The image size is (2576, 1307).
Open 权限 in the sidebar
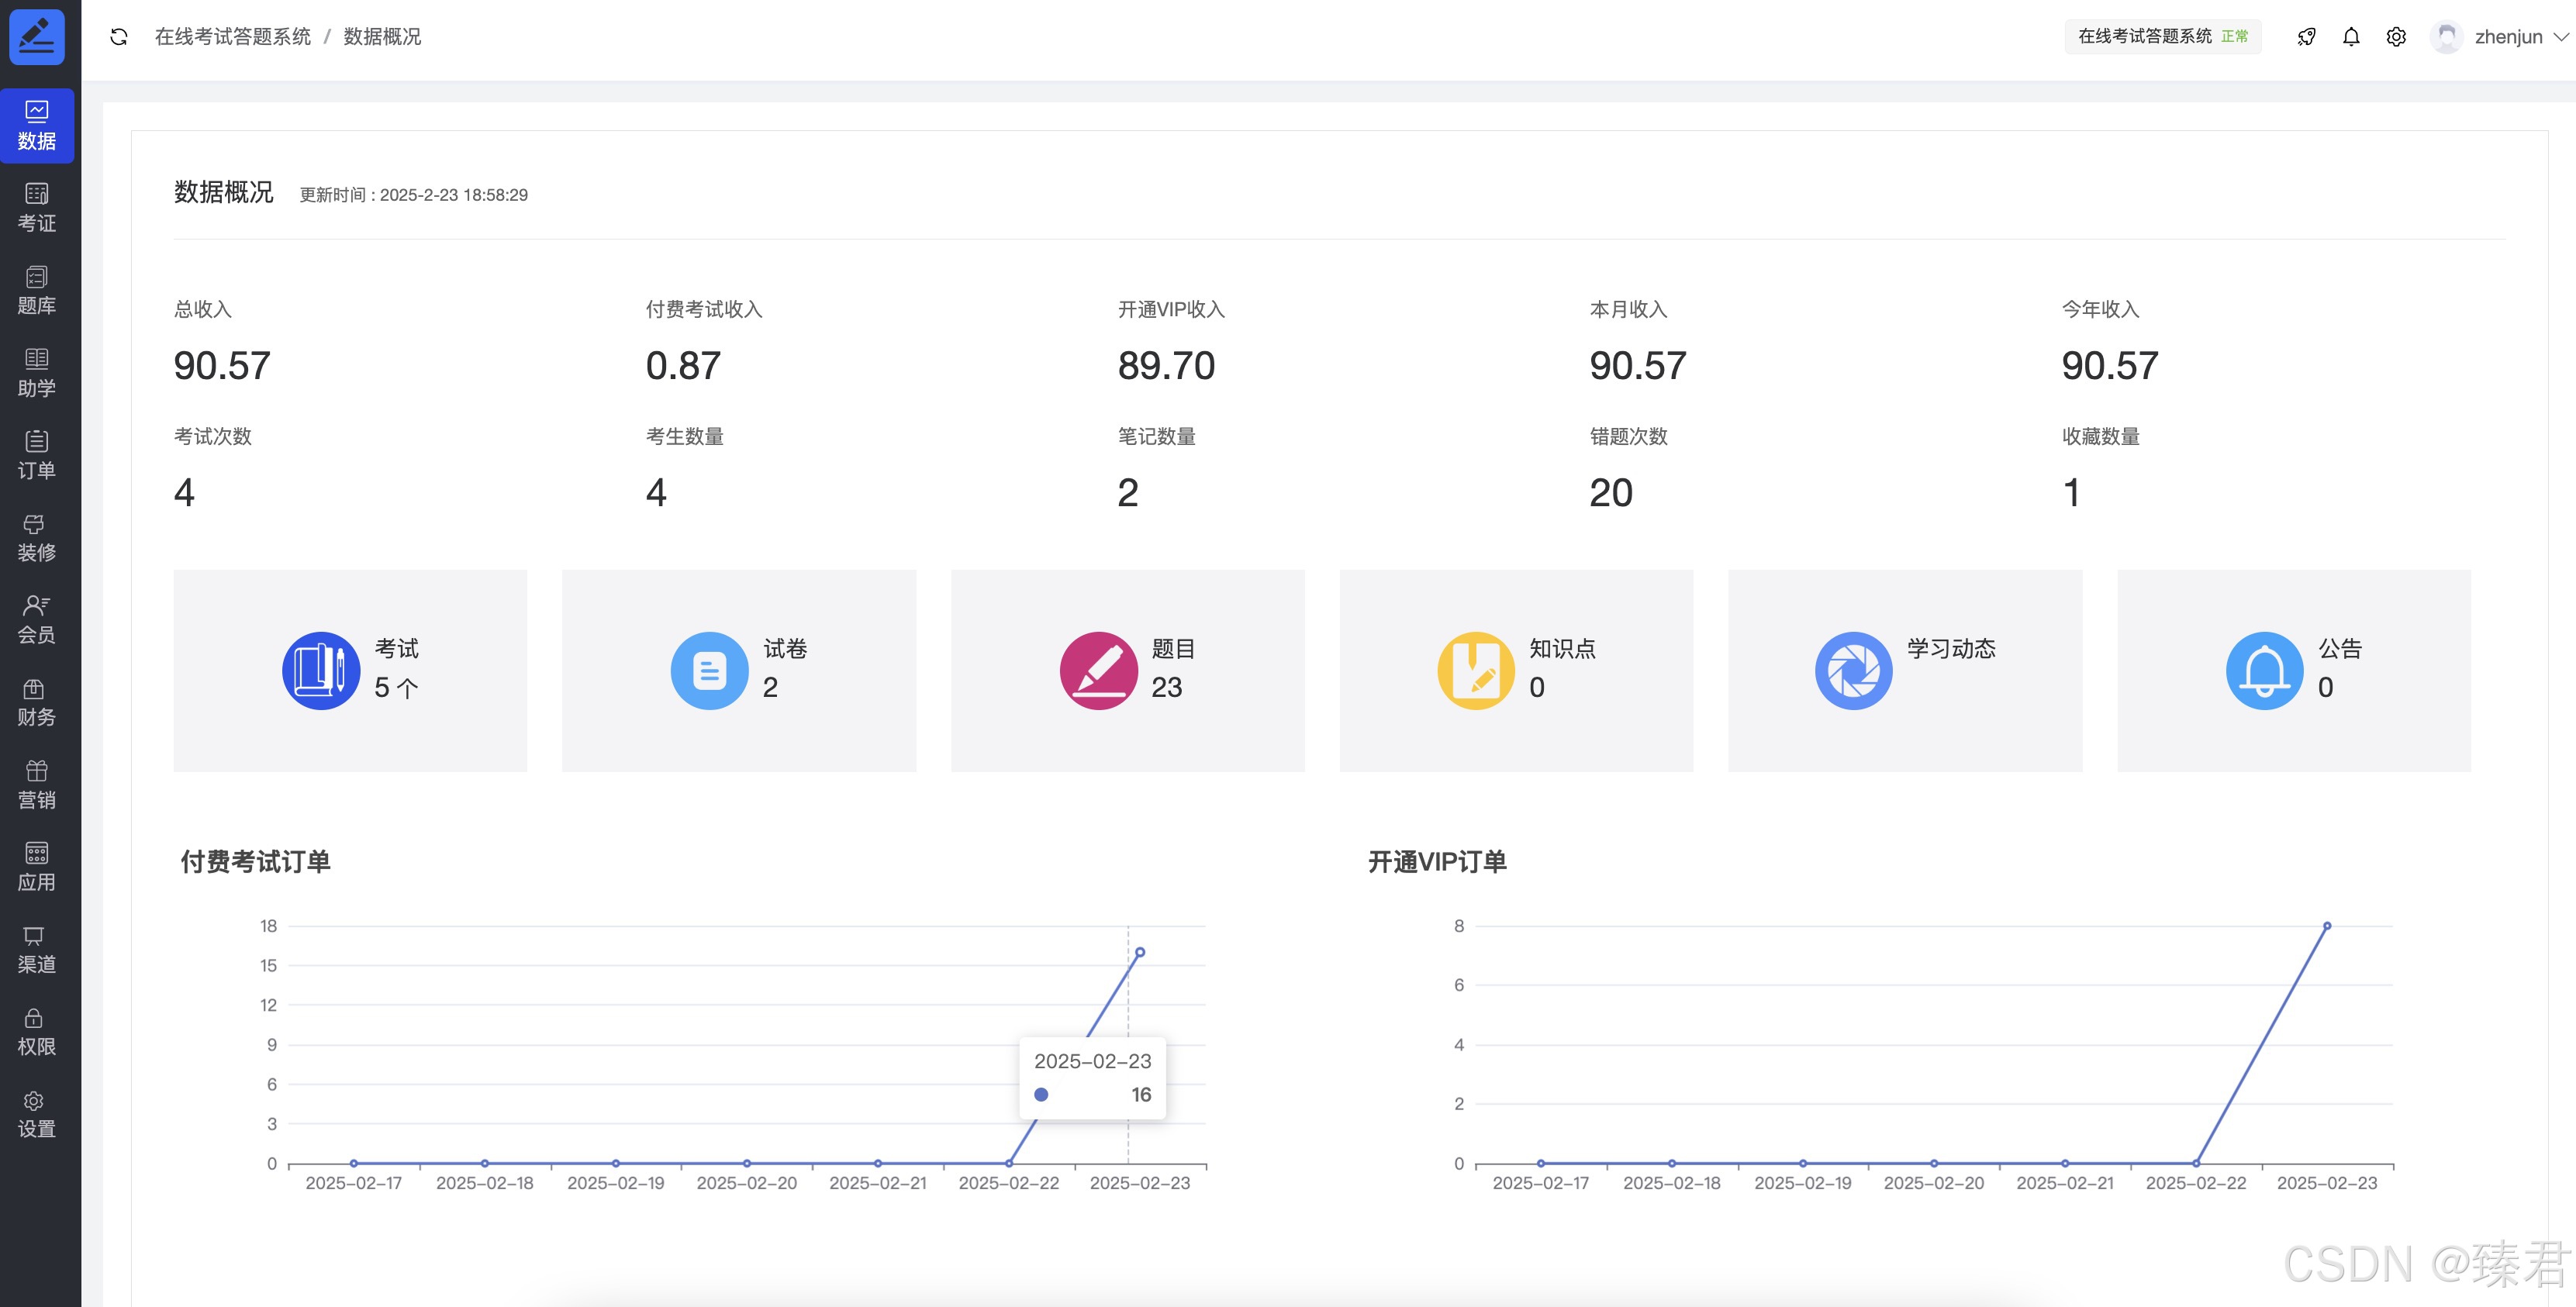click(37, 1031)
